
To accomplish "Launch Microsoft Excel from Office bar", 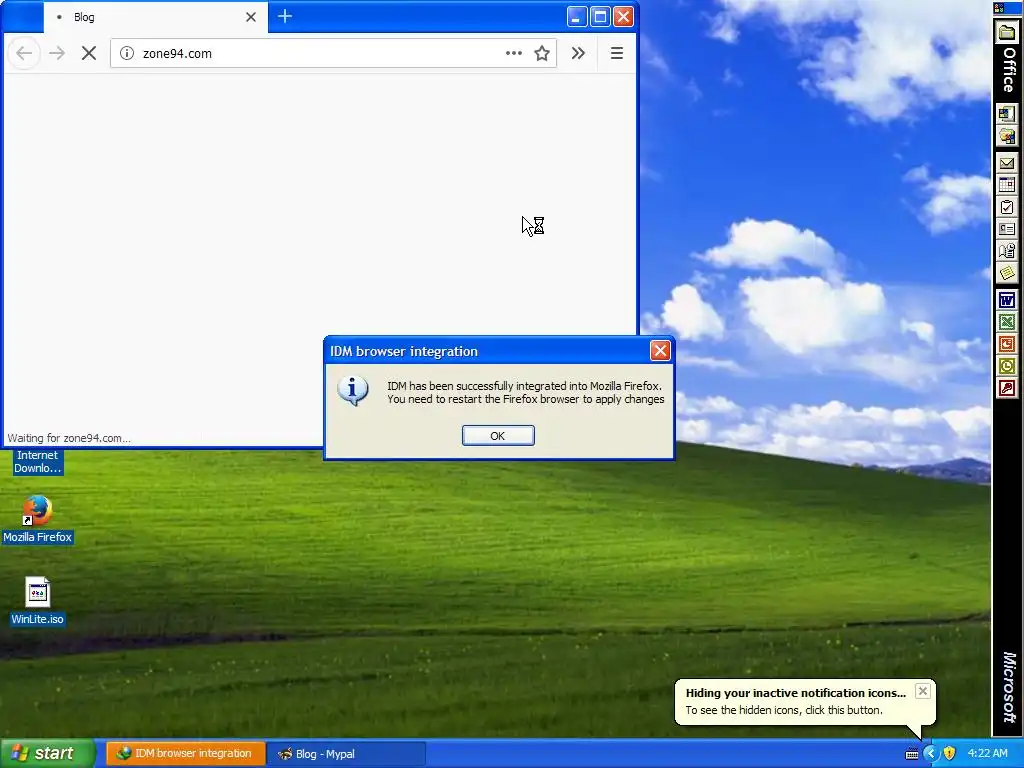I will (x=1007, y=322).
